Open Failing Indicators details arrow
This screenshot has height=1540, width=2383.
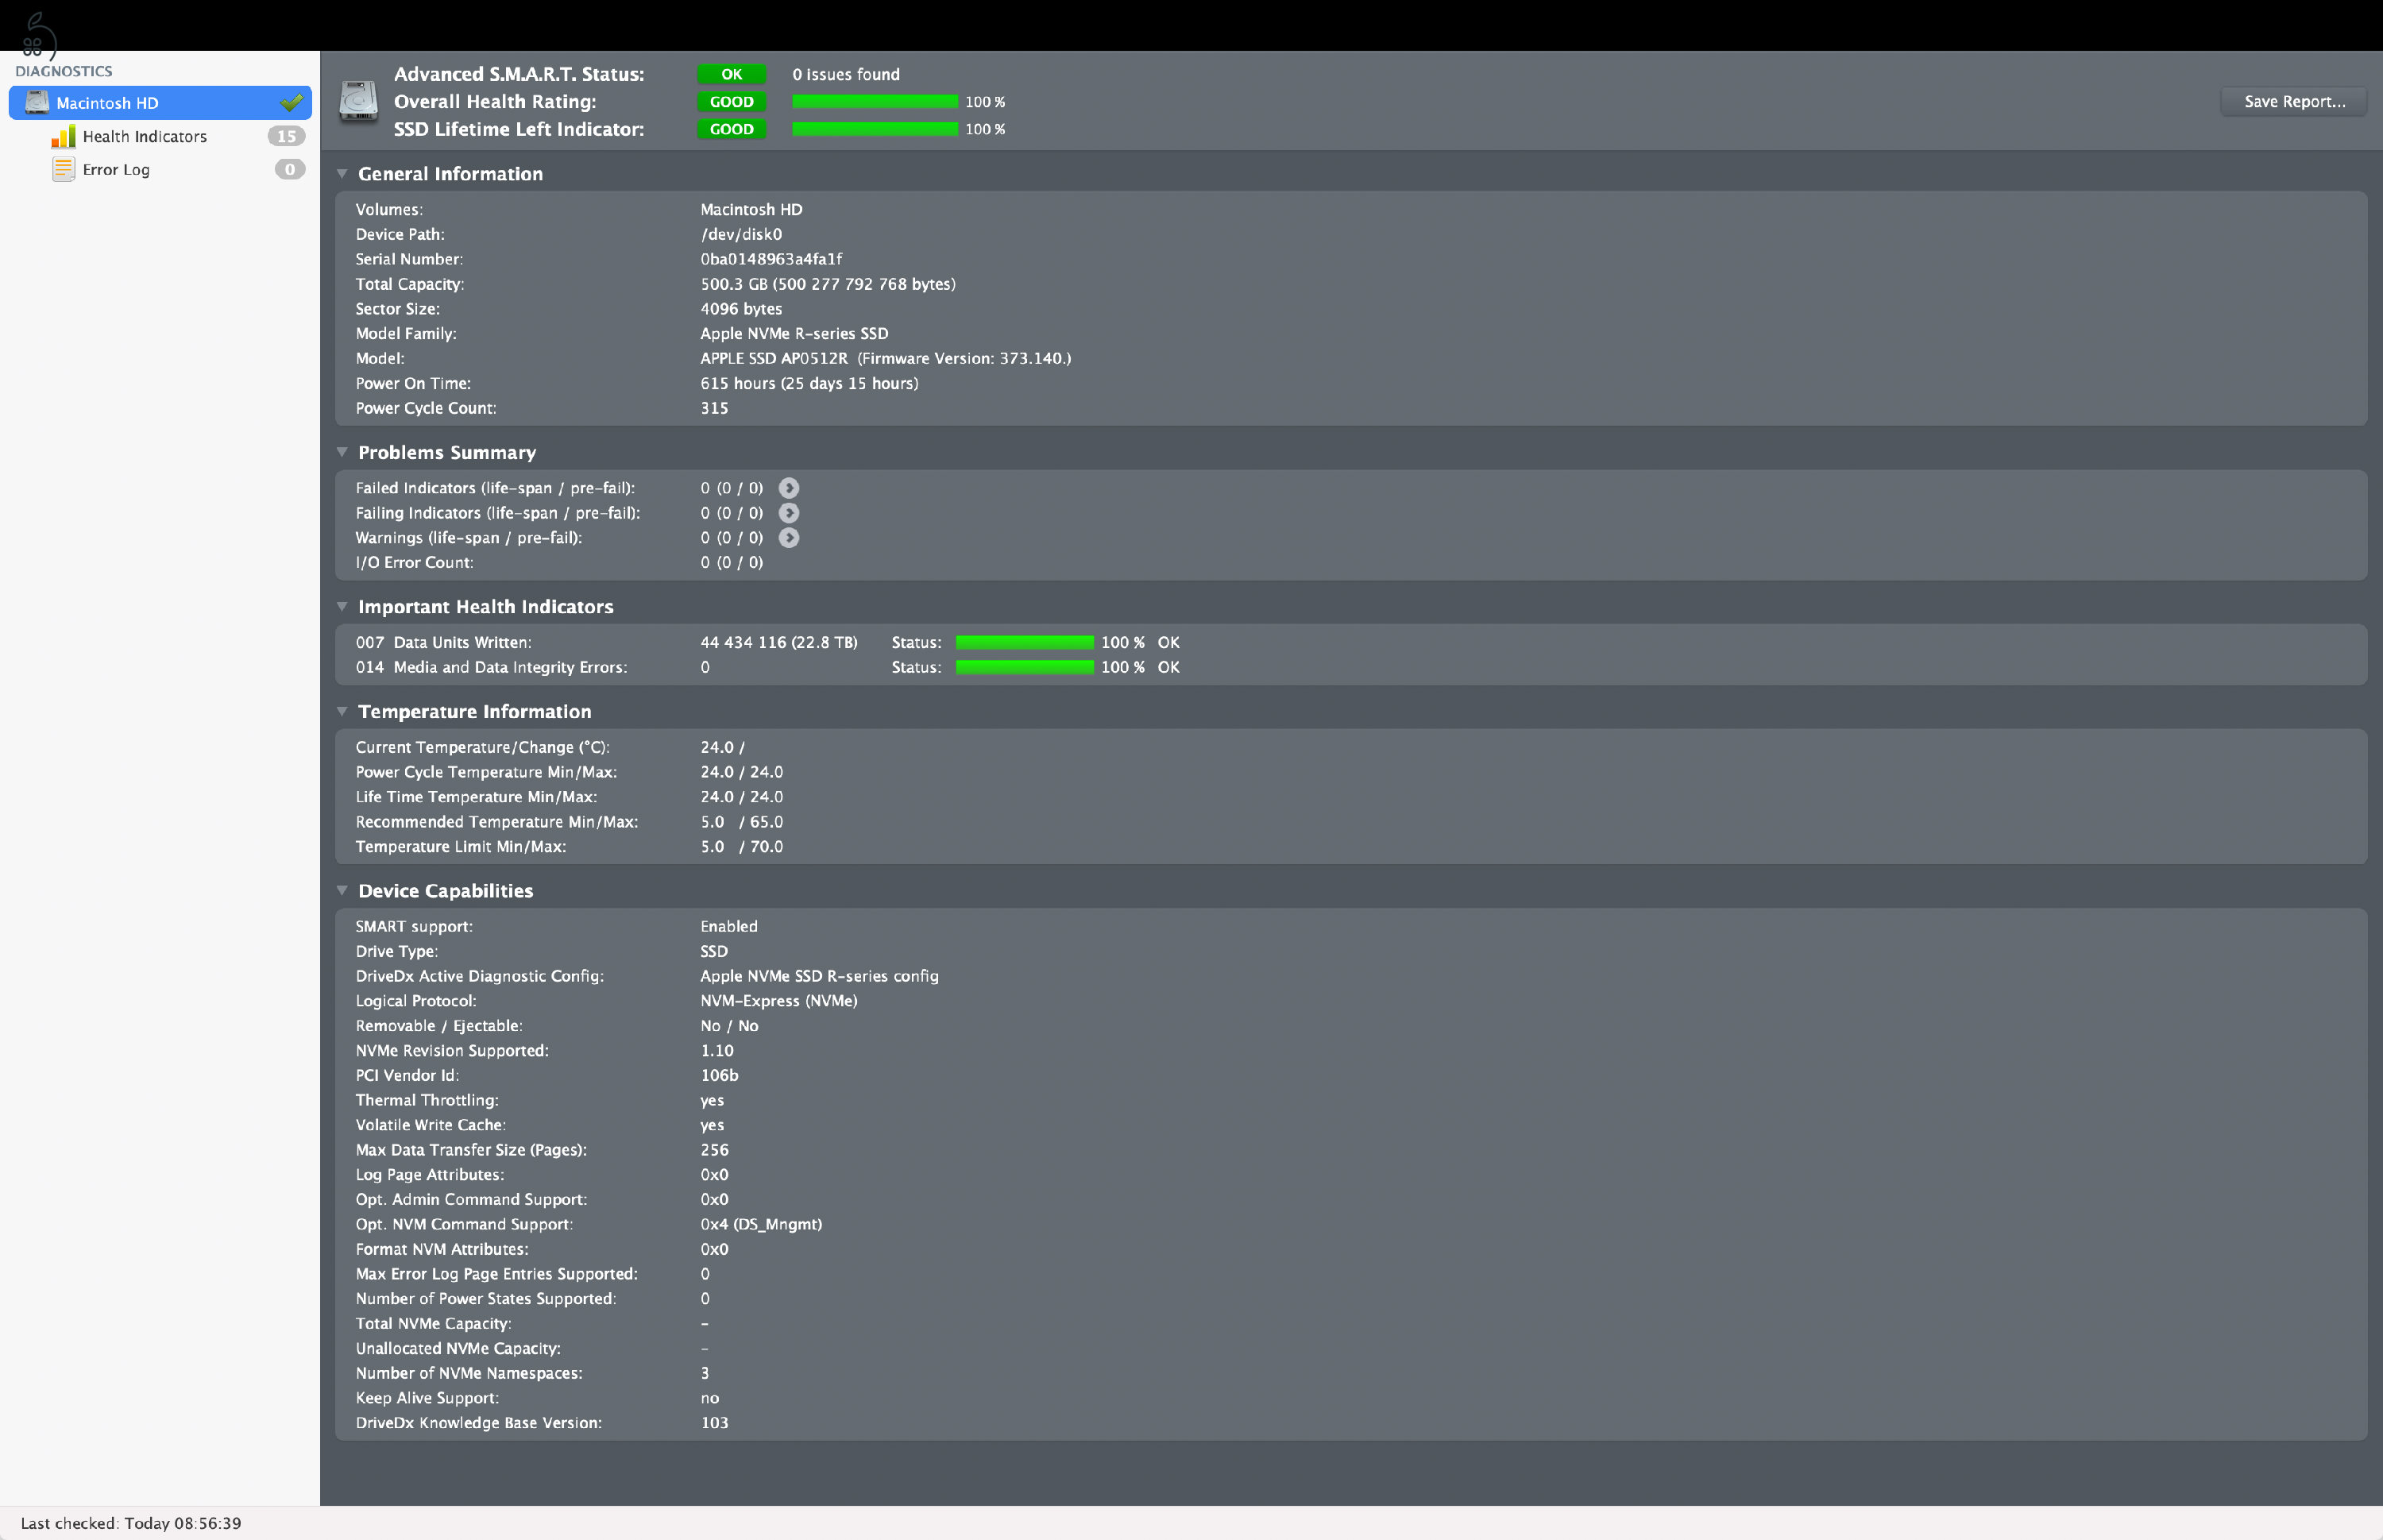click(789, 513)
